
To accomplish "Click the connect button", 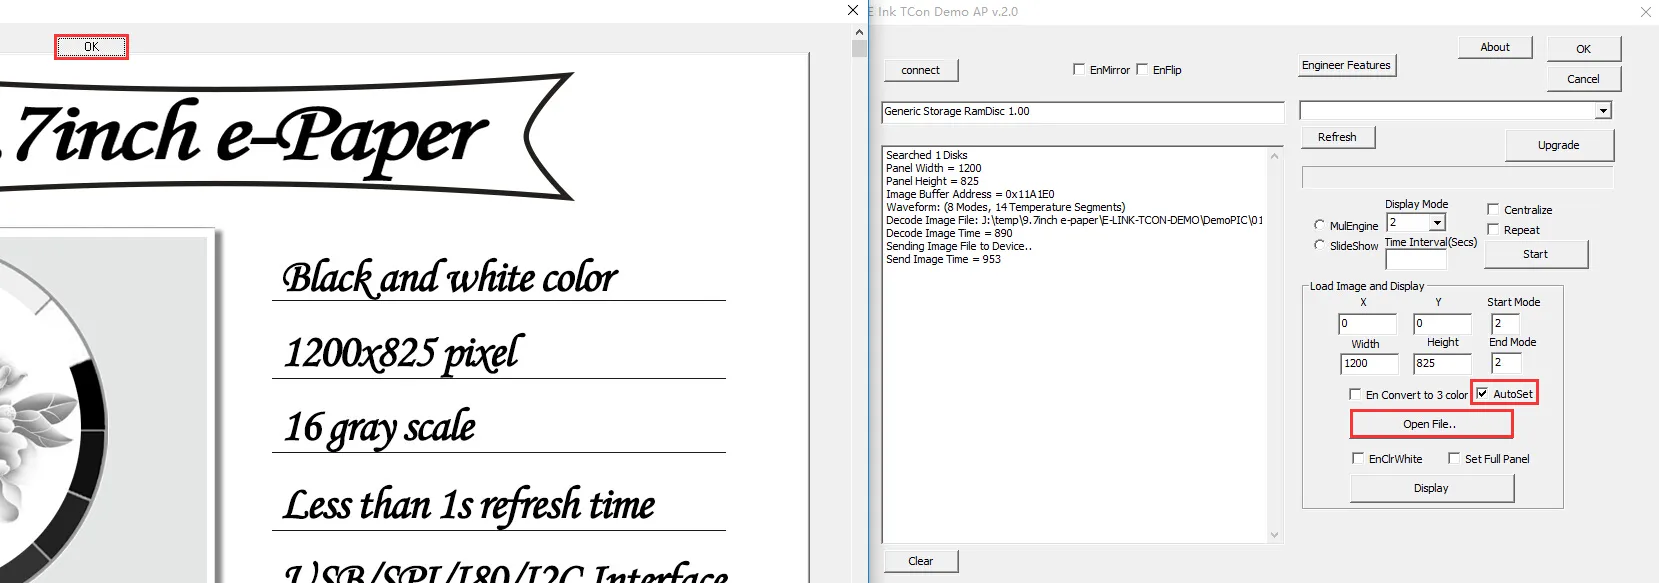I will pyautogui.click(x=921, y=70).
